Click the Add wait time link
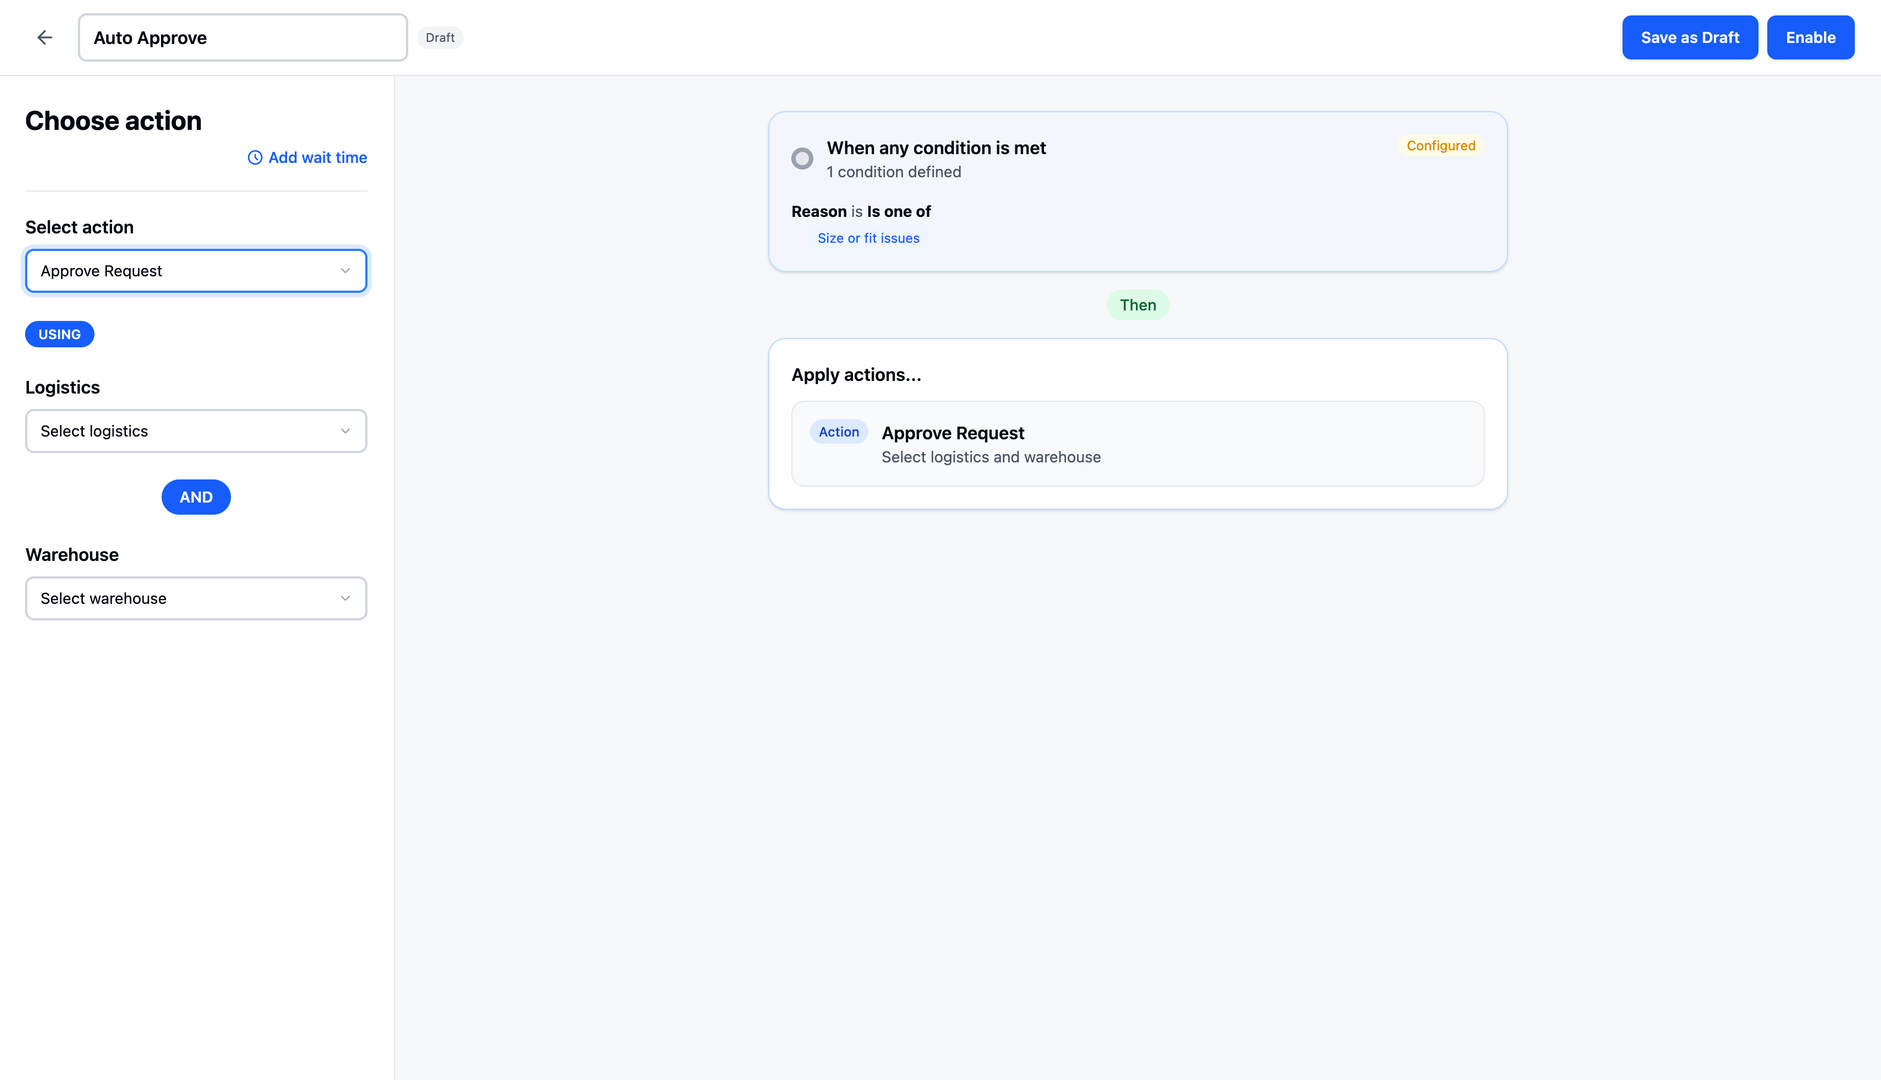 point(316,157)
